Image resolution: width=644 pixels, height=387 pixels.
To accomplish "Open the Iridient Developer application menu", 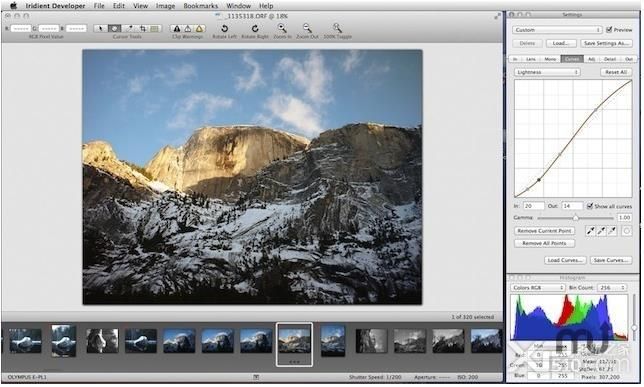I will tap(55, 6).
